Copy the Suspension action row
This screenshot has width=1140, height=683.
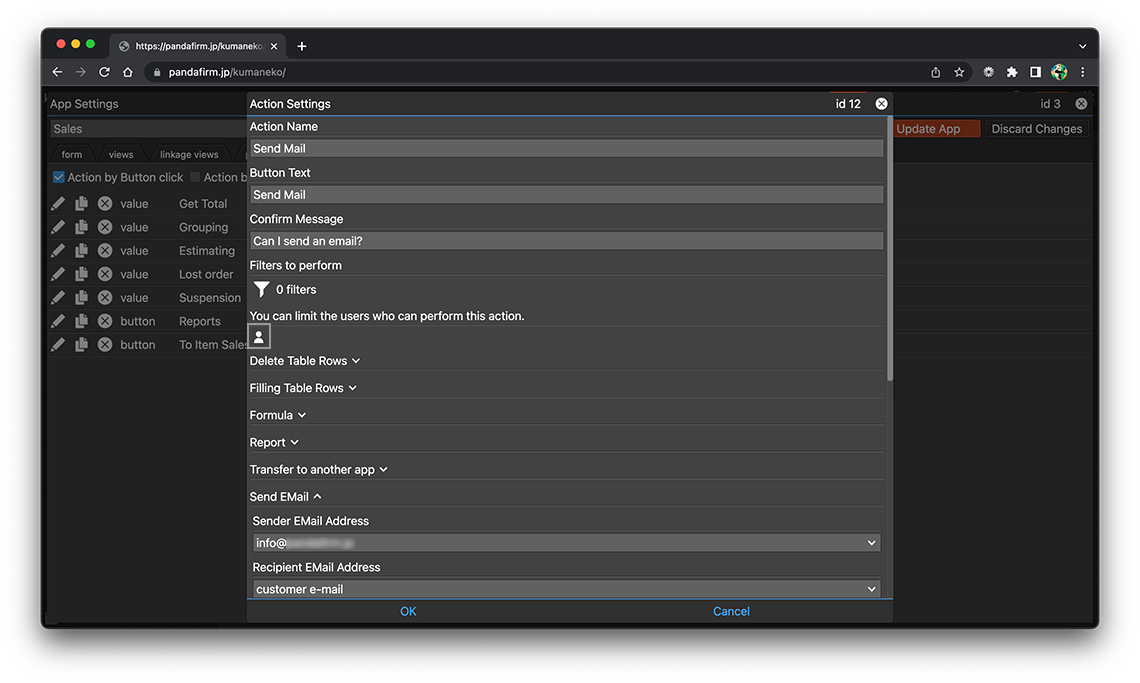(81, 298)
